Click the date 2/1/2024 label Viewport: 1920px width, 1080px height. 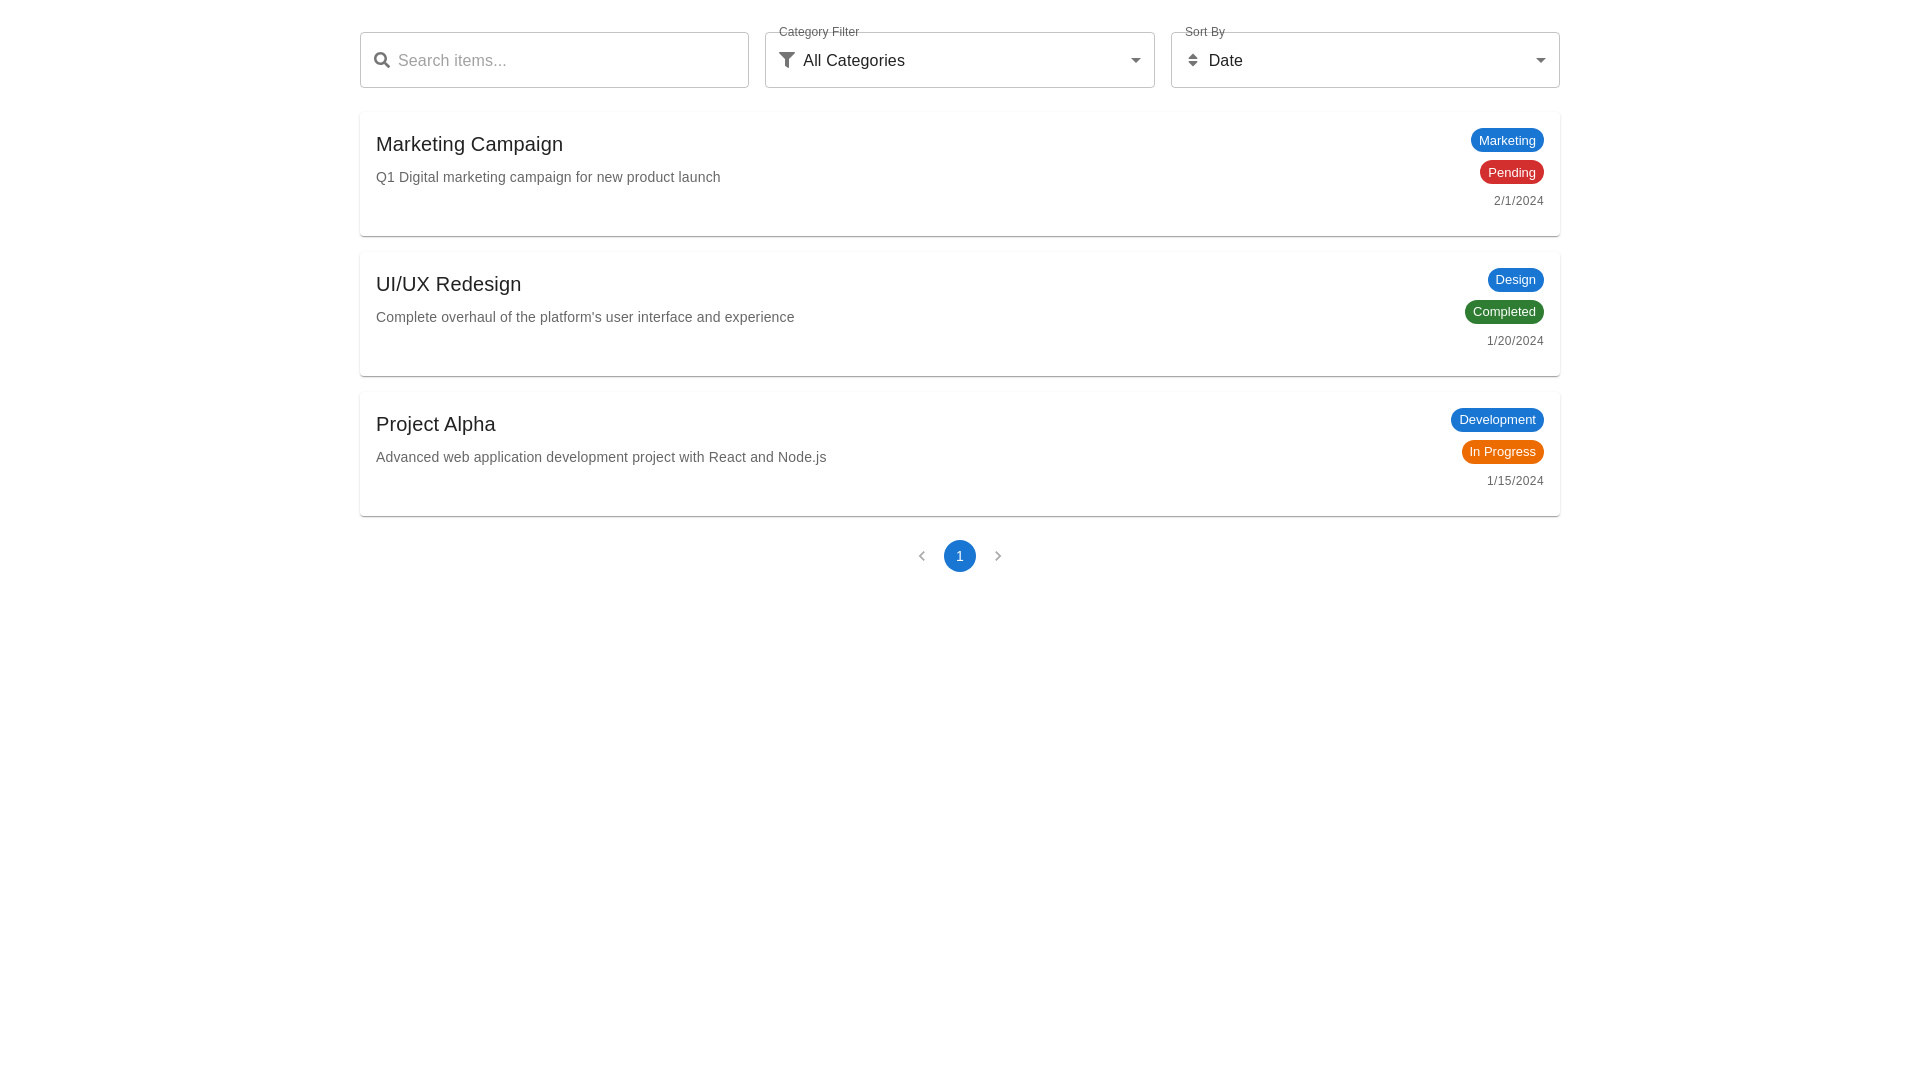click(x=1518, y=200)
